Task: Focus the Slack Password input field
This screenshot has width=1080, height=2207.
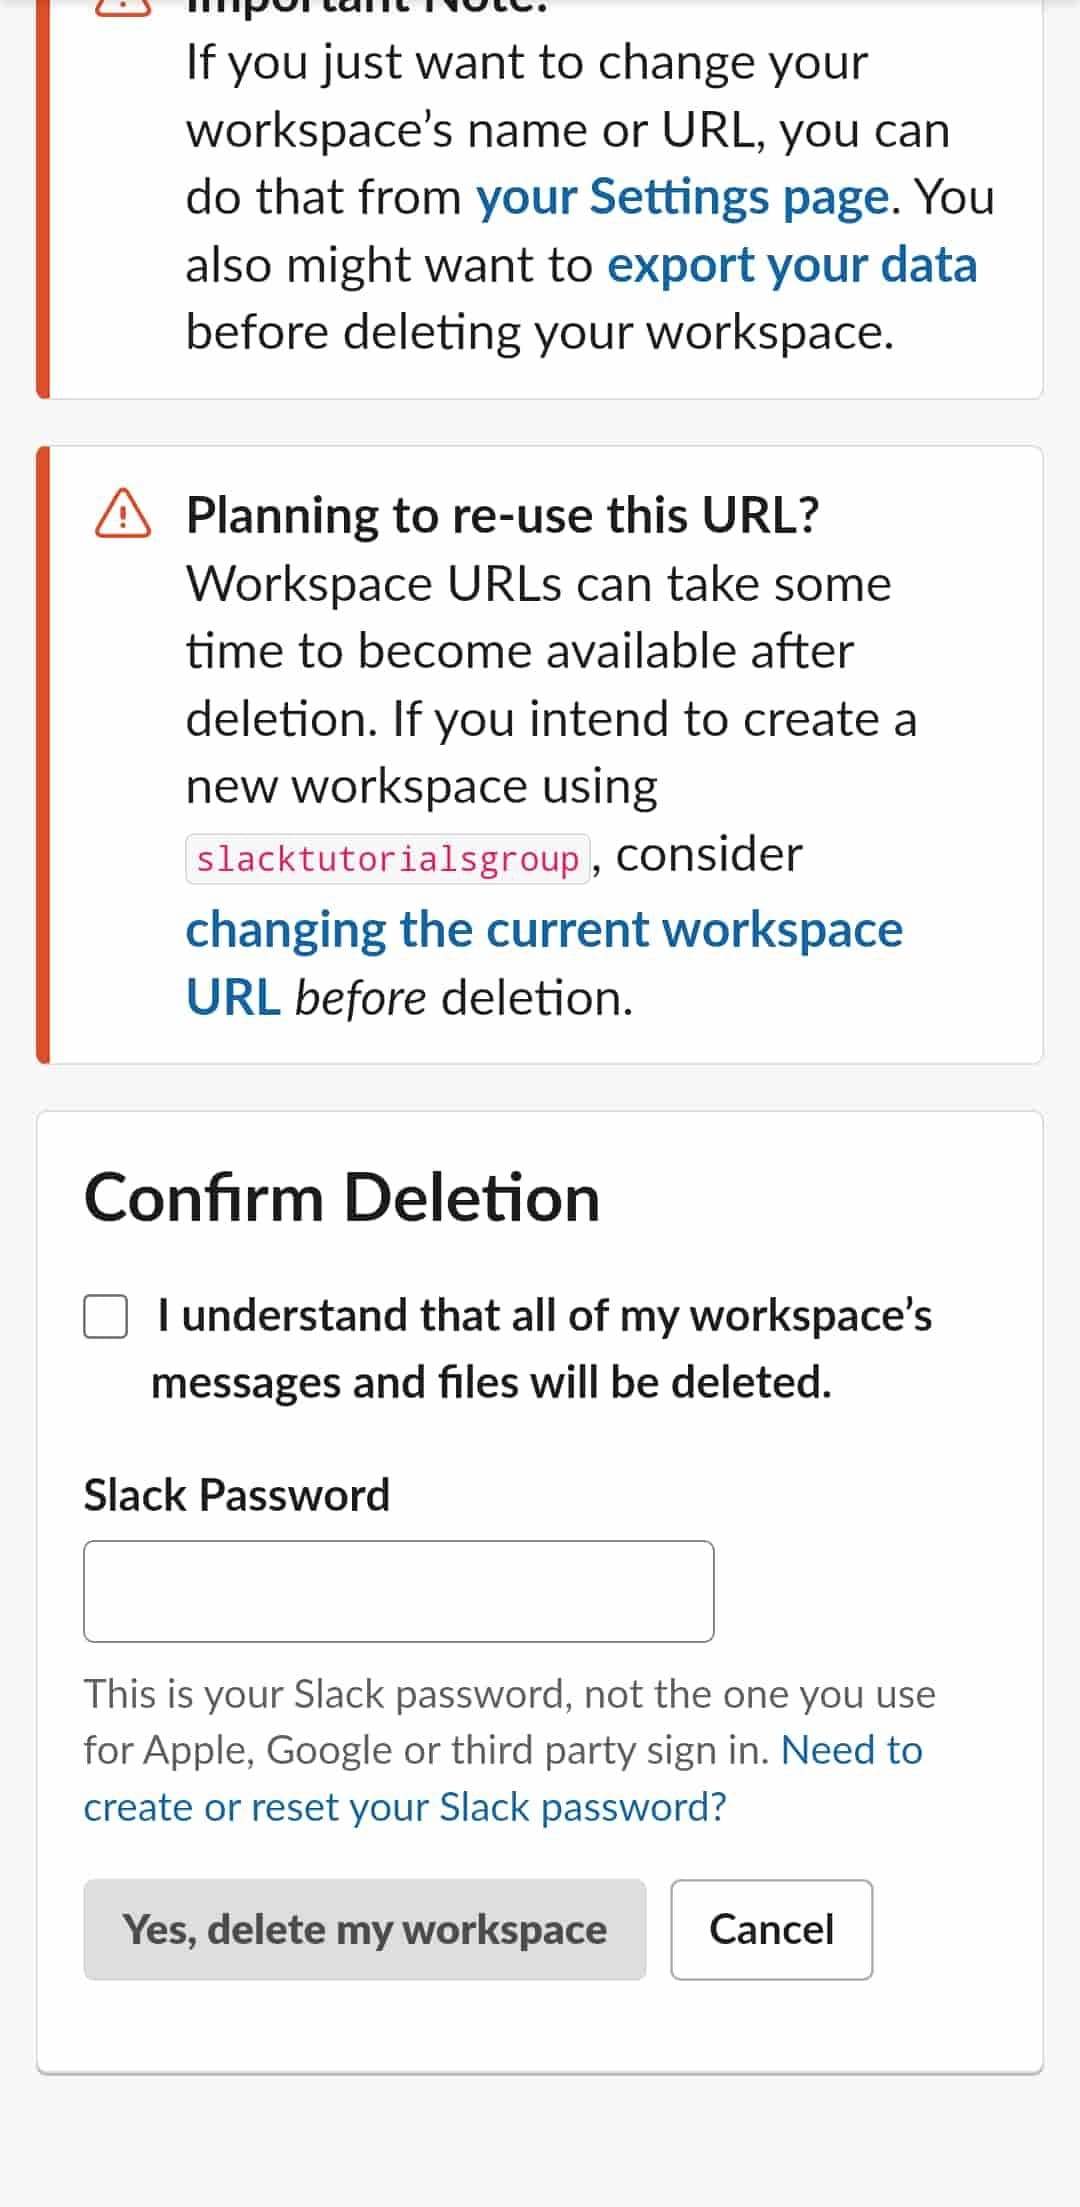Action: click(x=398, y=1591)
